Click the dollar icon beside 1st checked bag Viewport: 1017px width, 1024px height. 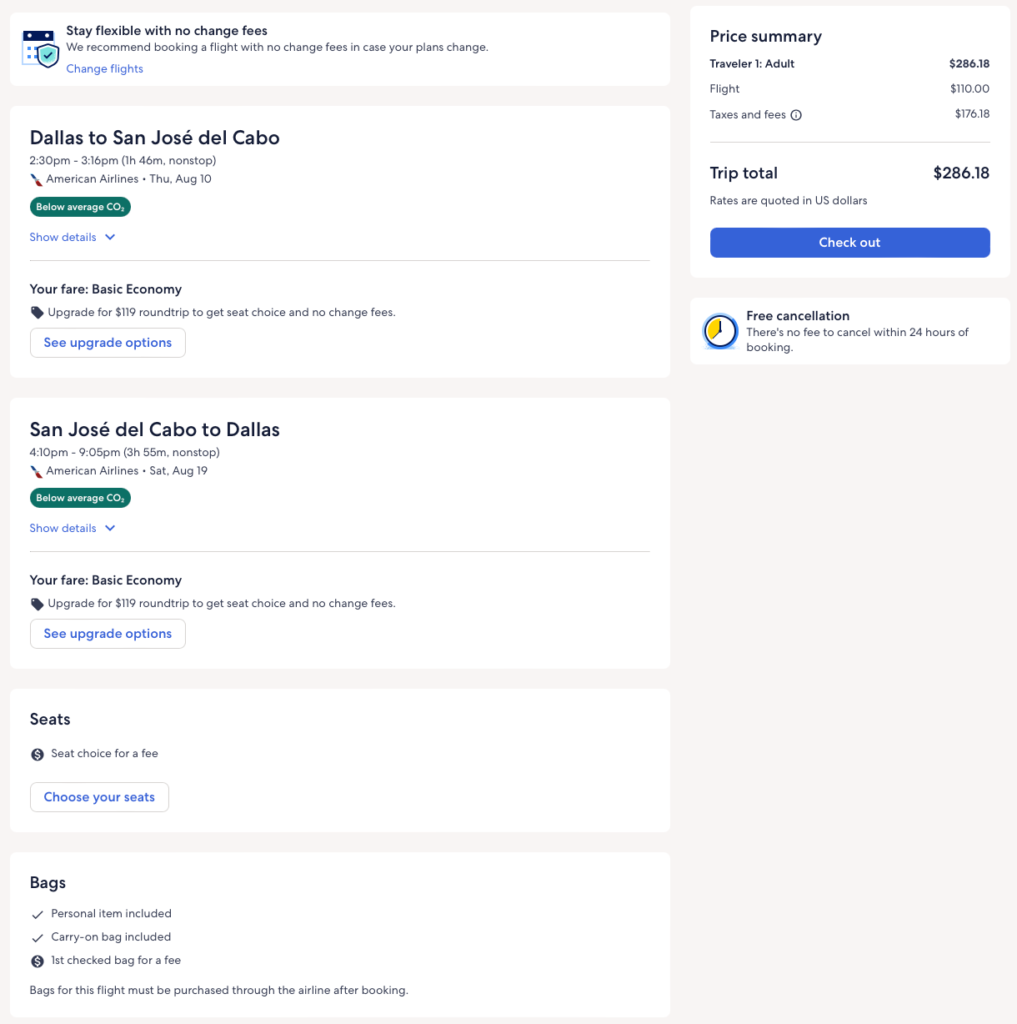(38, 961)
